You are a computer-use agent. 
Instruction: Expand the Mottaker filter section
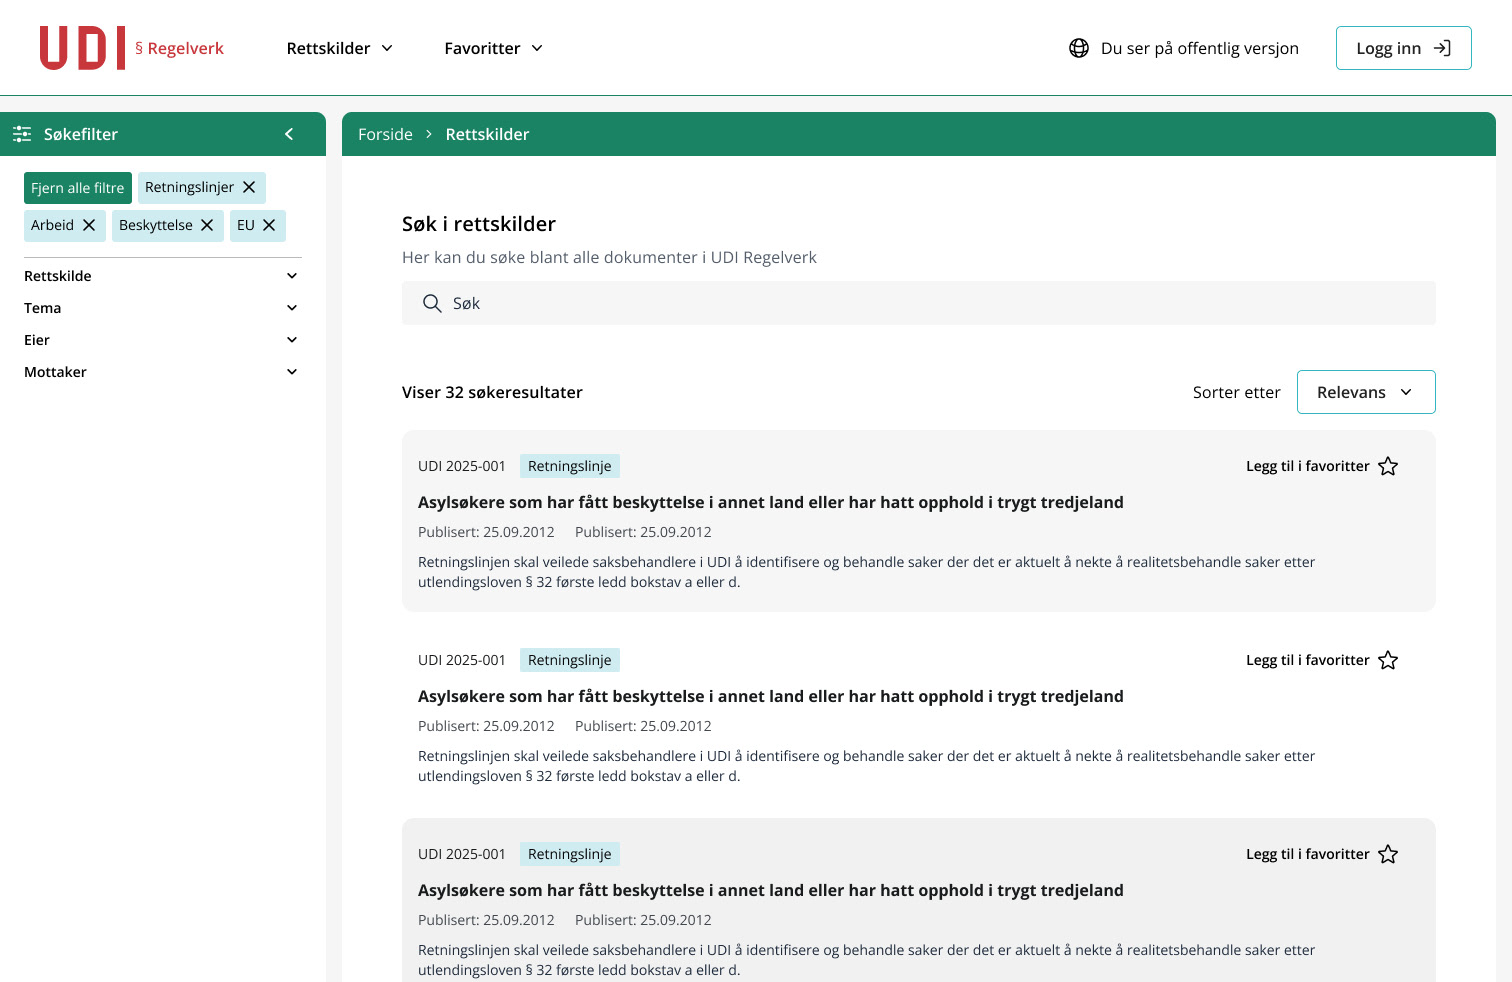(x=162, y=372)
